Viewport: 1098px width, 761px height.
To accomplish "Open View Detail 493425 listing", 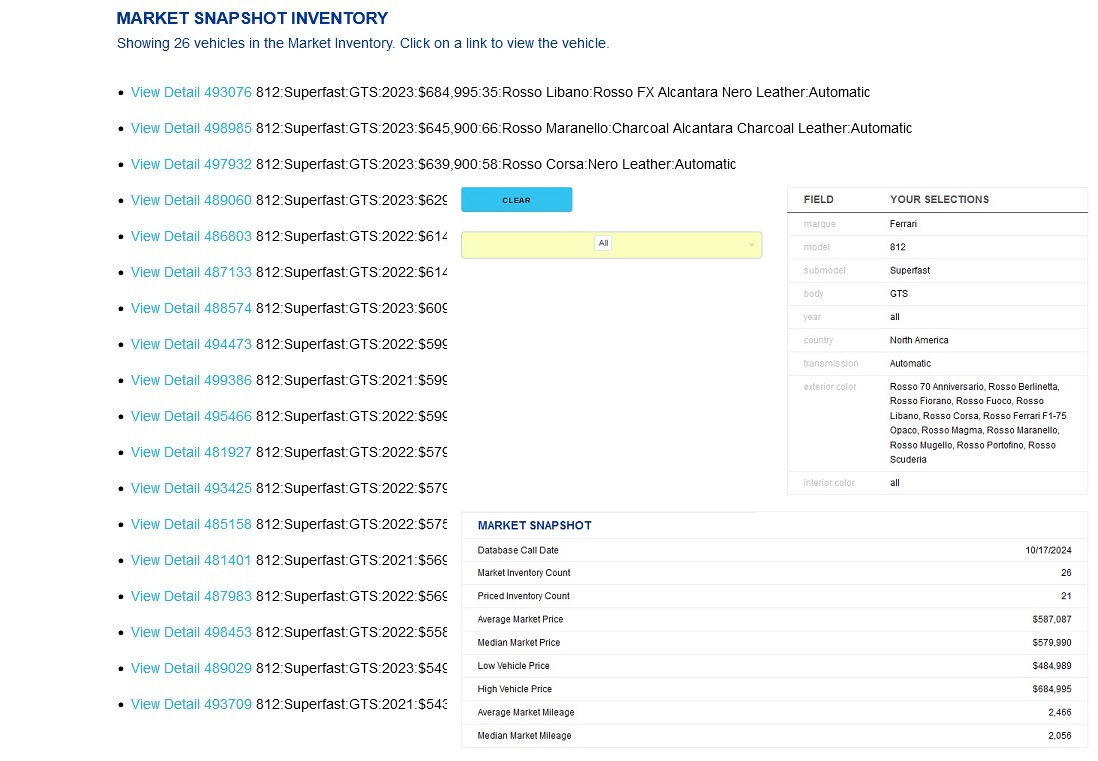I will click(x=191, y=488).
